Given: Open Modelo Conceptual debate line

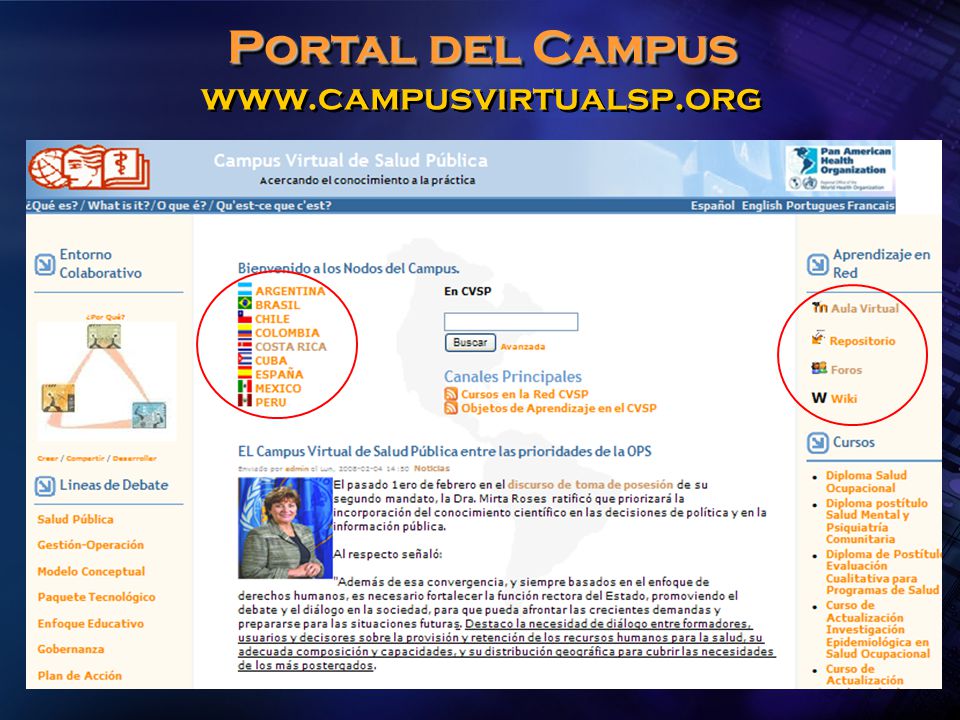Looking at the screenshot, I should [x=91, y=571].
